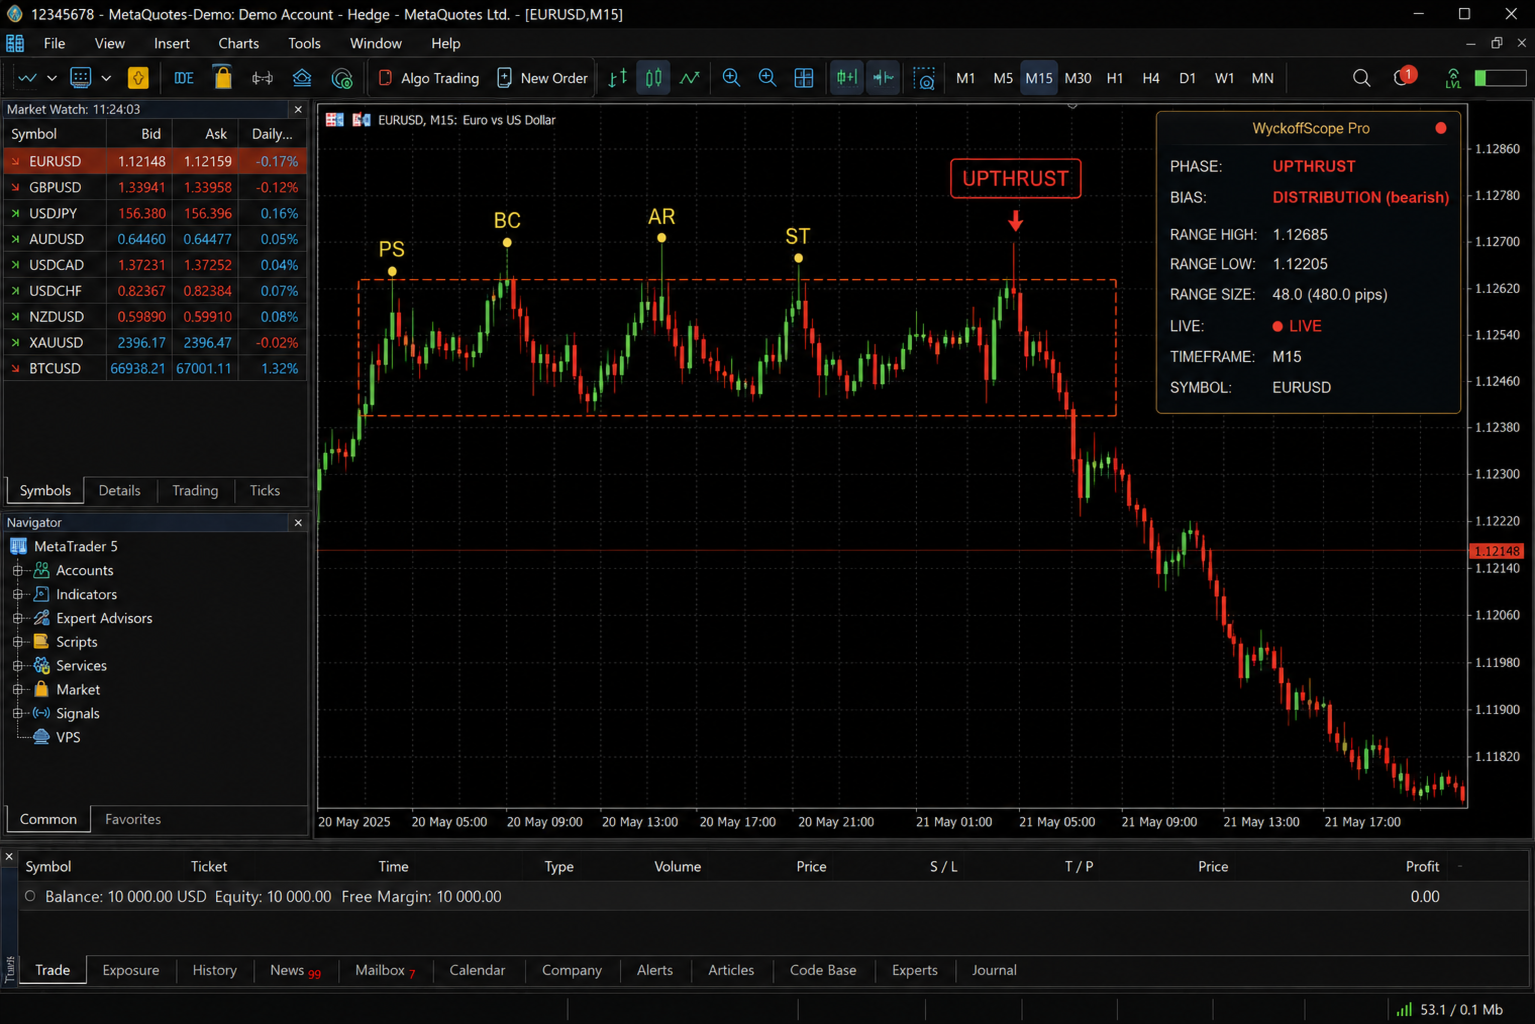Open the History tab in Toolbox
Screen dimensions: 1535x1024
point(215,970)
